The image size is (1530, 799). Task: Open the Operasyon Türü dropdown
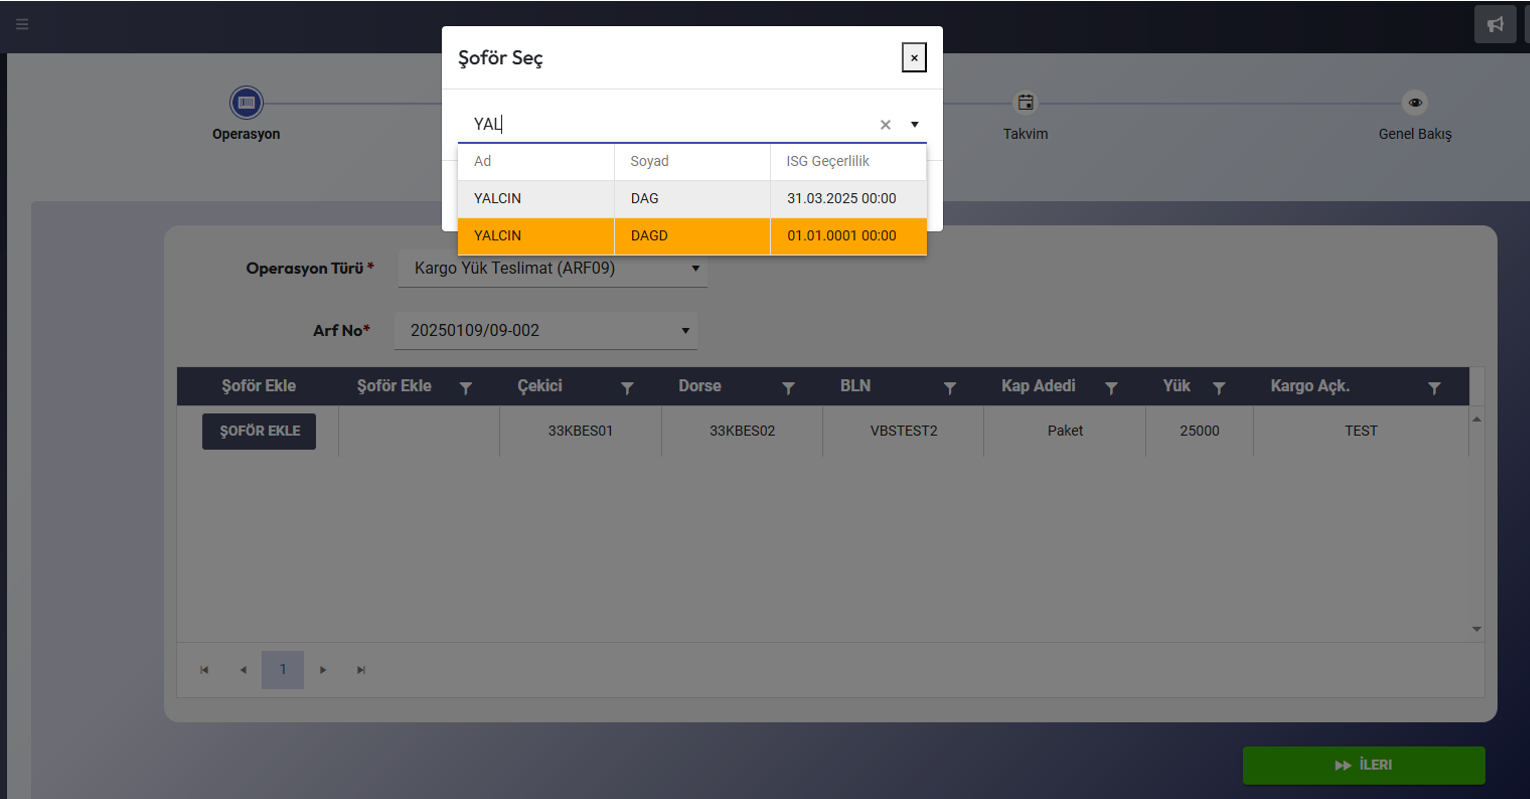click(x=695, y=268)
